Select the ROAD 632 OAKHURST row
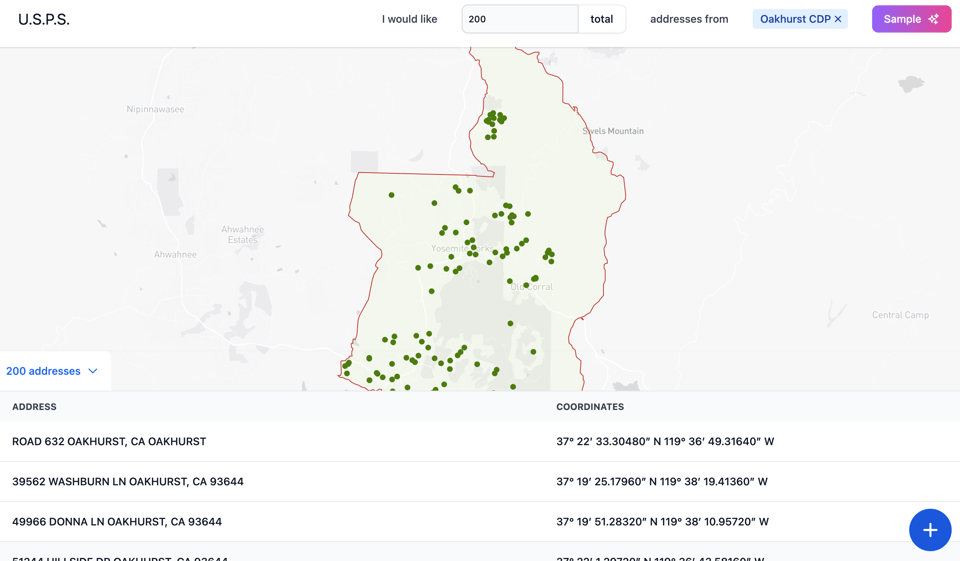The image size is (960, 561). (109, 441)
